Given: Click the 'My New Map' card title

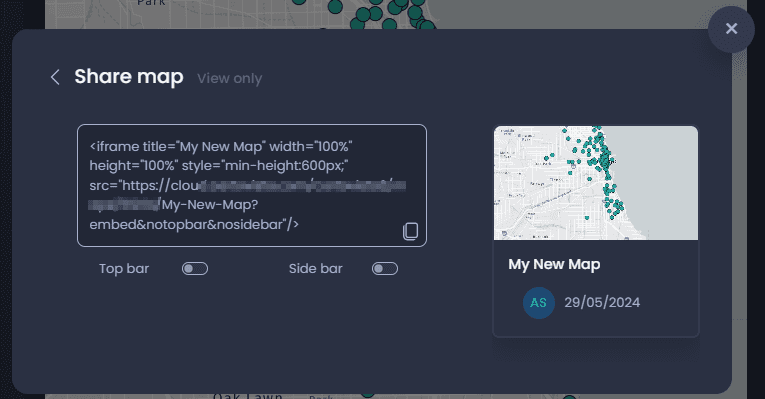Looking at the screenshot, I should (x=554, y=264).
